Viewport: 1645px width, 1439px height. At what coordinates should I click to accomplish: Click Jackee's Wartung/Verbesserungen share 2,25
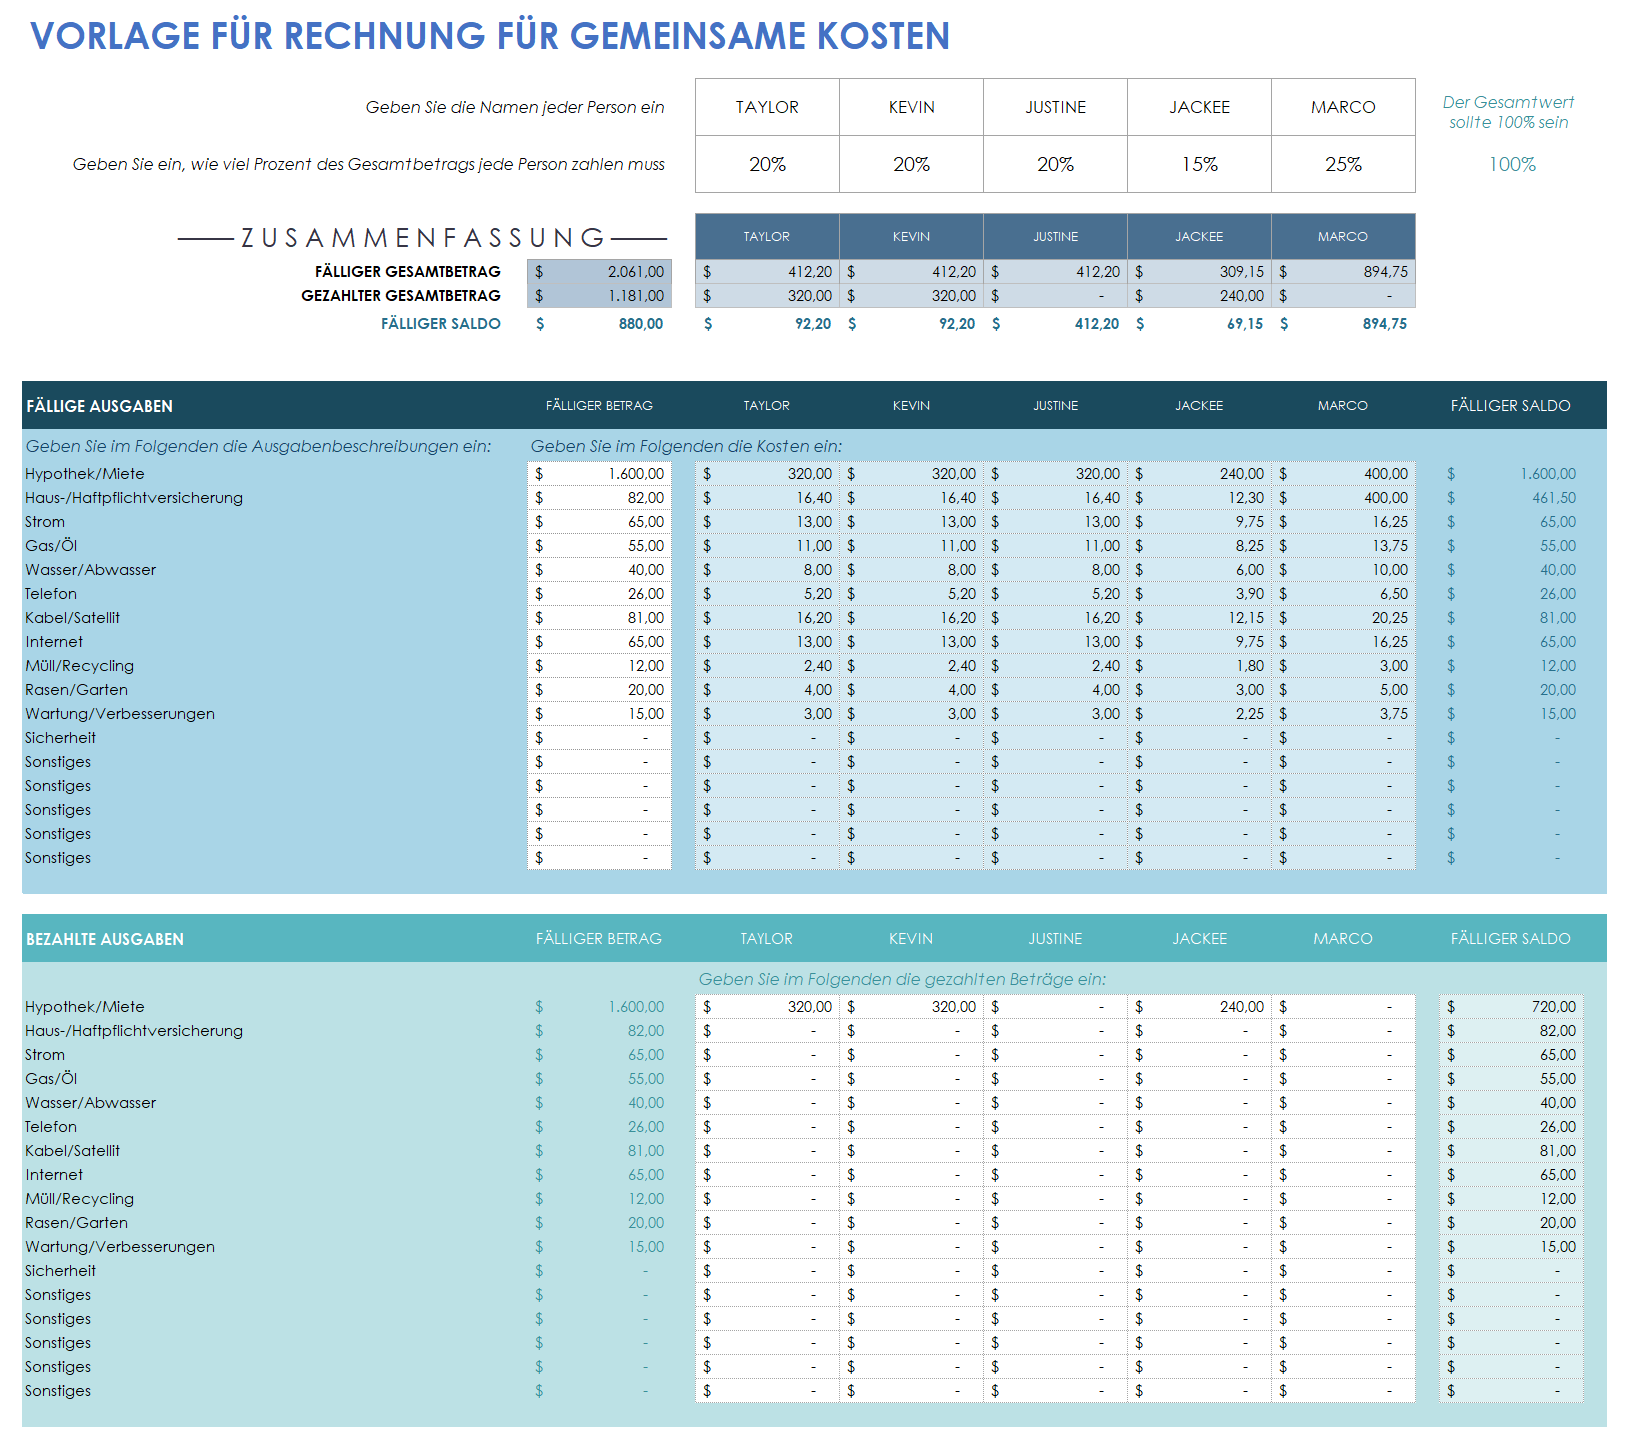click(1199, 714)
